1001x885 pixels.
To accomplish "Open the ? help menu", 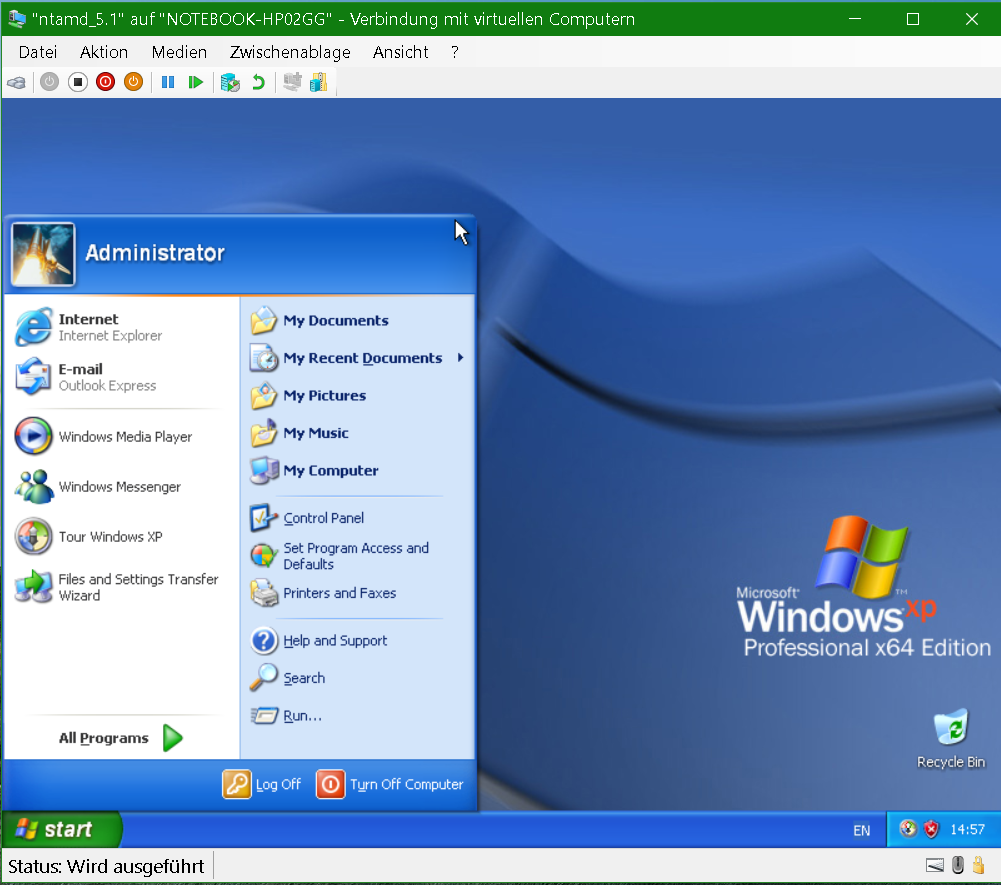I will 455,52.
